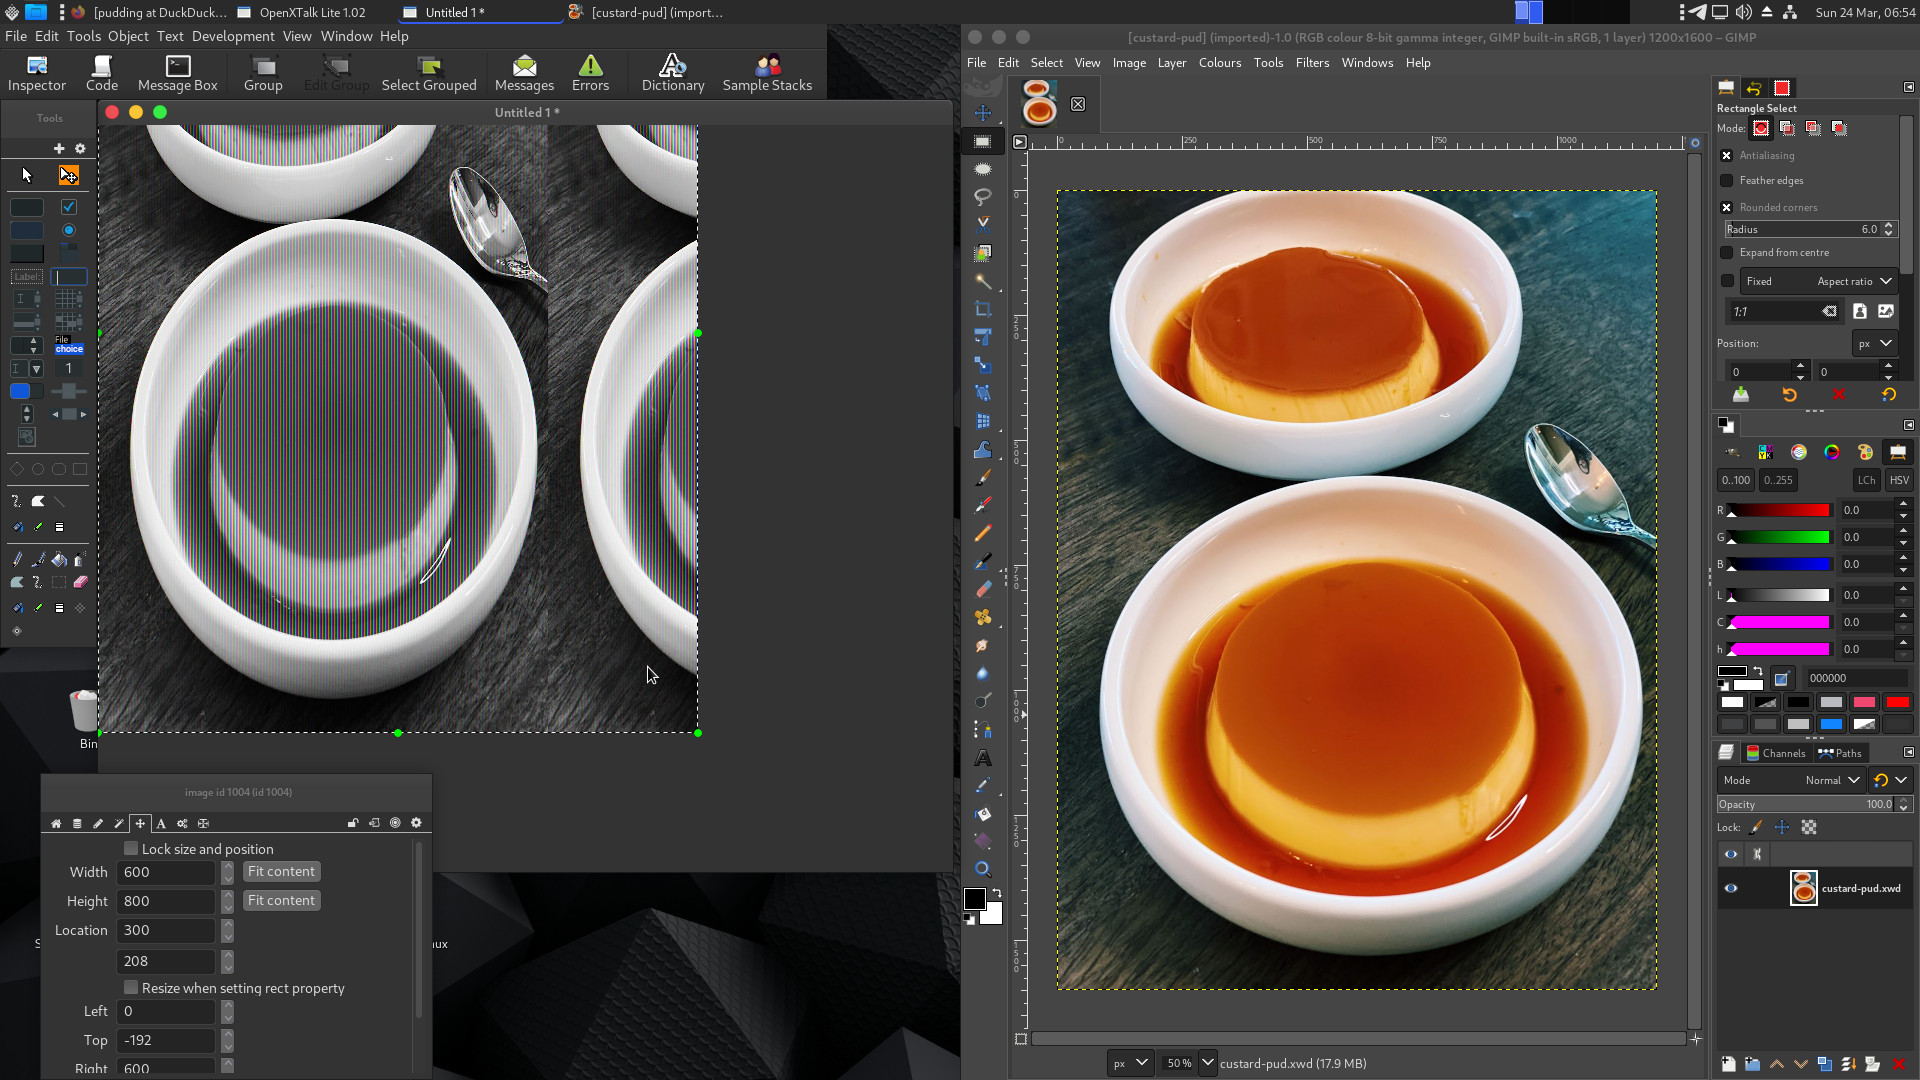Image resolution: width=1920 pixels, height=1080 pixels.
Task: Open the GIMP Filters menu
Action: pyautogui.click(x=1312, y=62)
